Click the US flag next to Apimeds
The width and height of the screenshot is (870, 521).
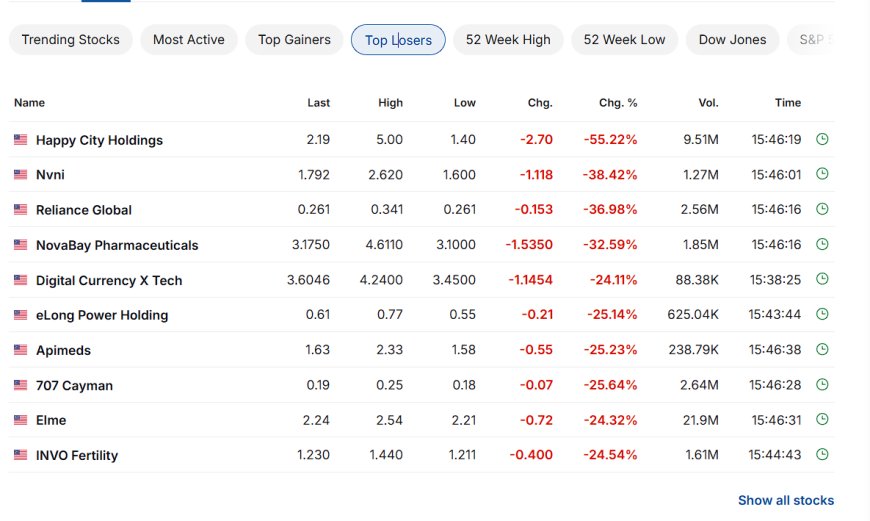tap(21, 350)
